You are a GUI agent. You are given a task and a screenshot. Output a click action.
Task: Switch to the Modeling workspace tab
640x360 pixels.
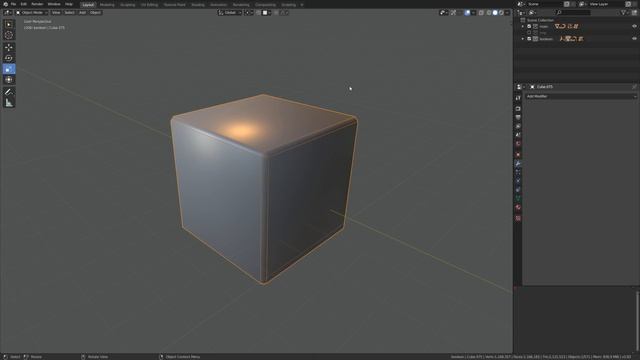107,5
